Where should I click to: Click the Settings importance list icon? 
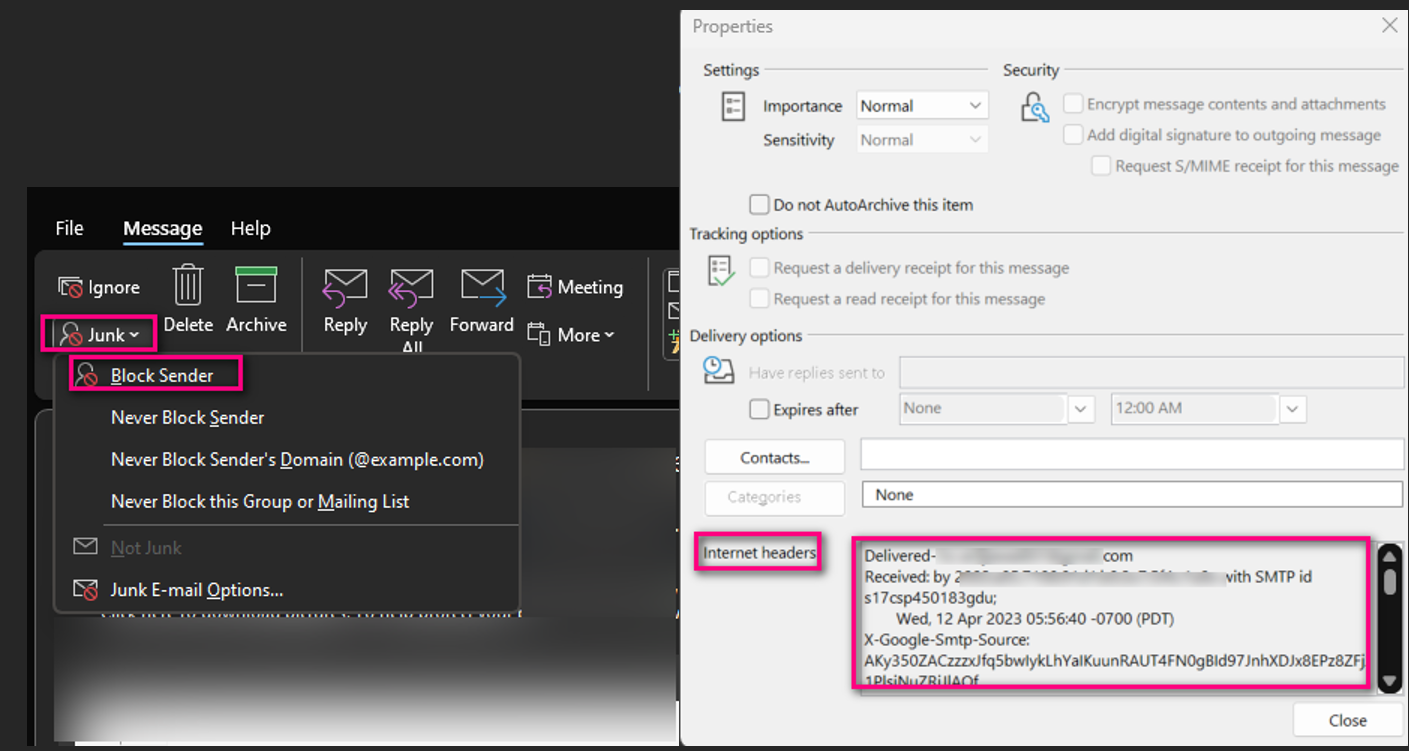coord(733,107)
